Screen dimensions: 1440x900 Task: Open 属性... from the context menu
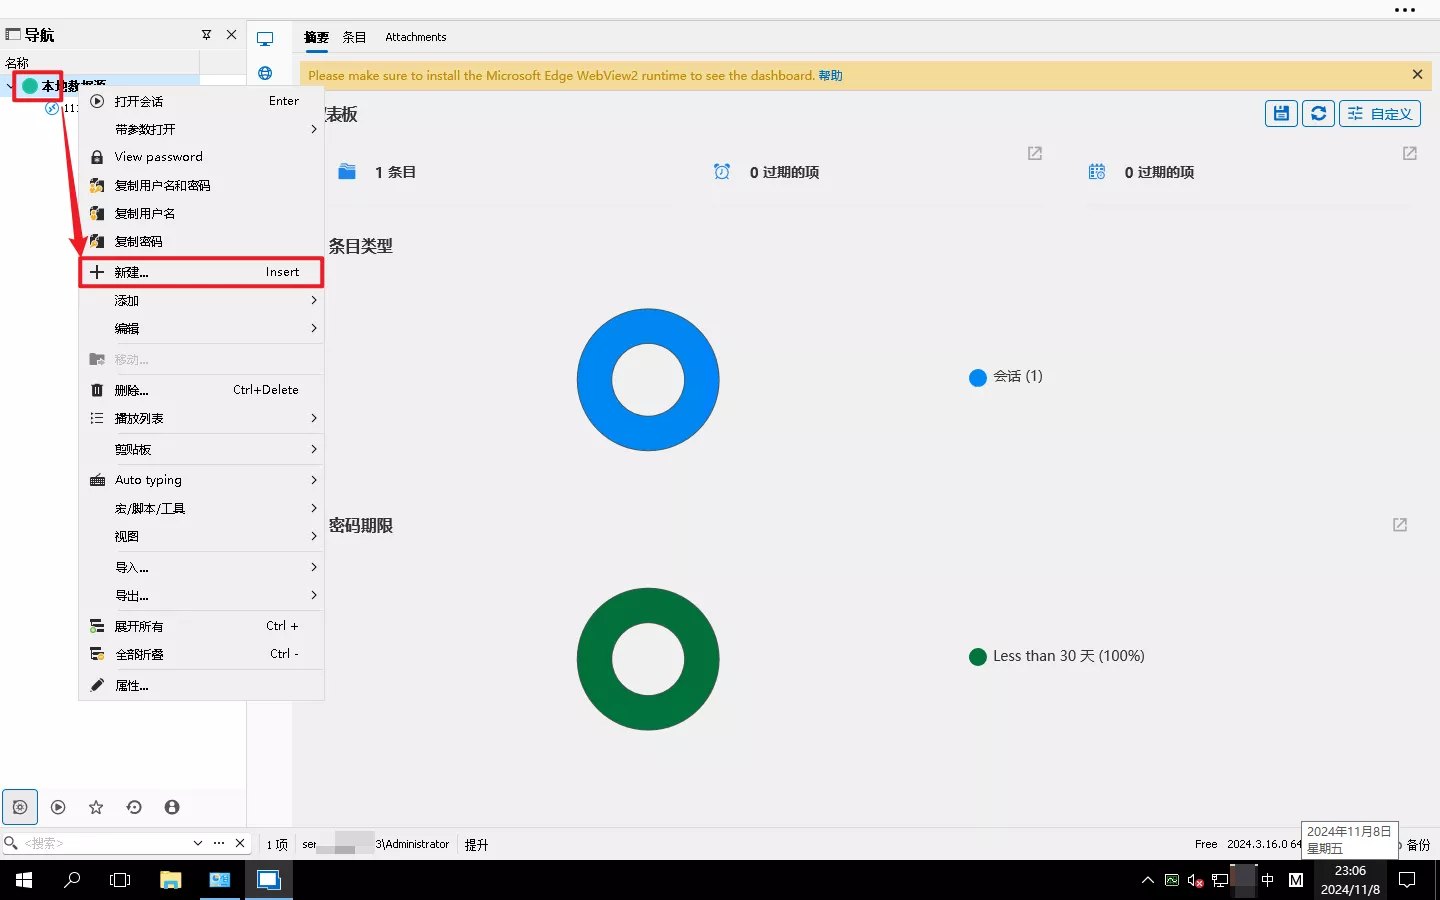click(201, 685)
